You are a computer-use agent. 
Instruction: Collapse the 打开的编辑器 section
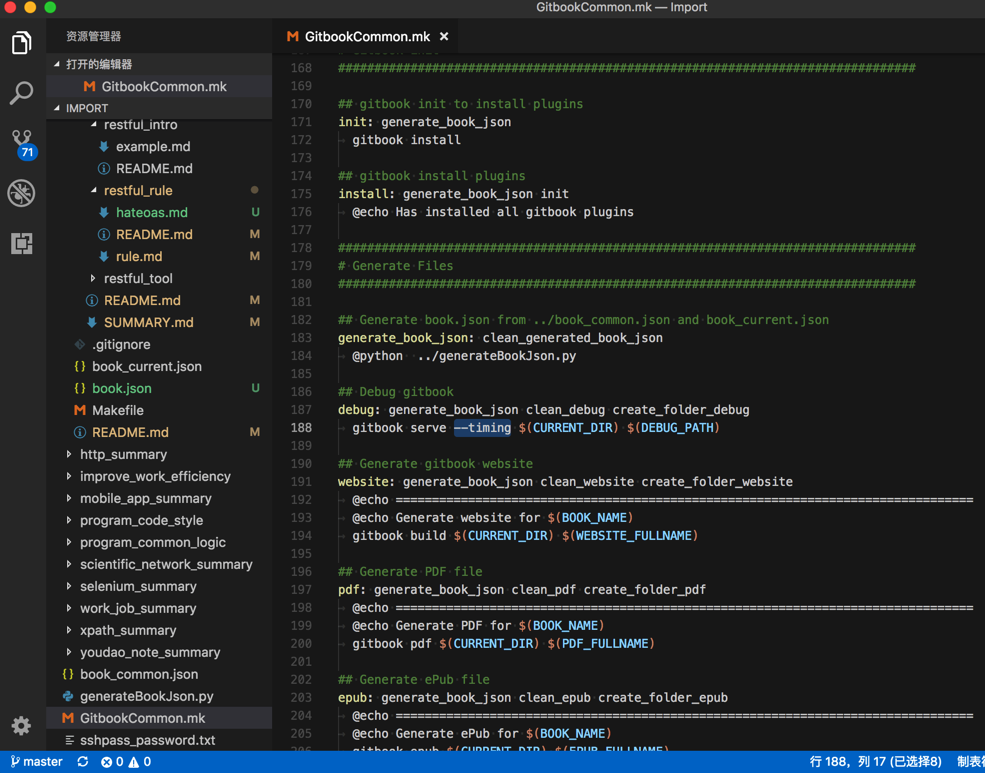click(98, 64)
